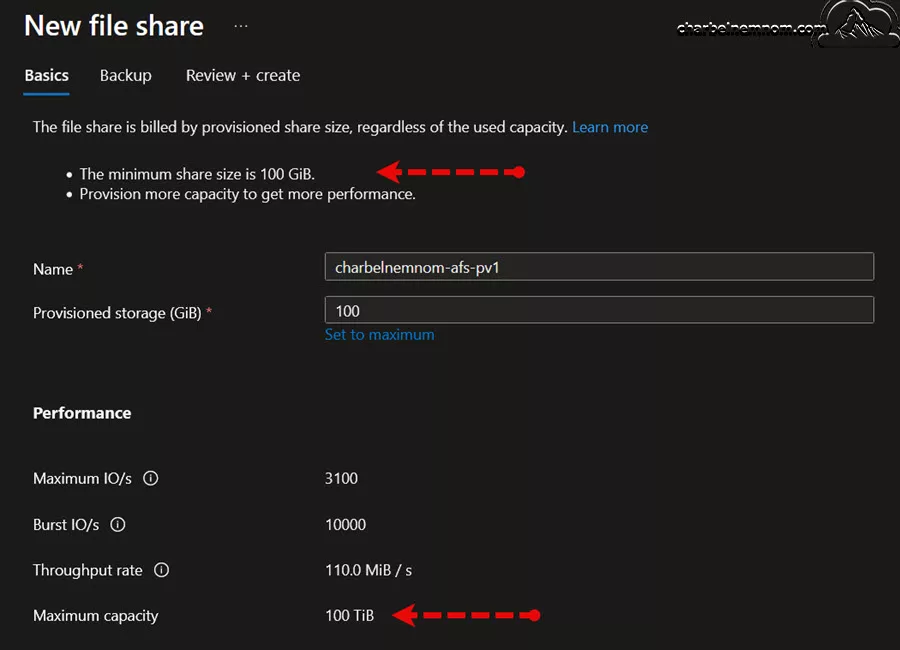This screenshot has height=650, width=900.
Task: Select the 10000 Burst IO/s value
Action: 346,525
